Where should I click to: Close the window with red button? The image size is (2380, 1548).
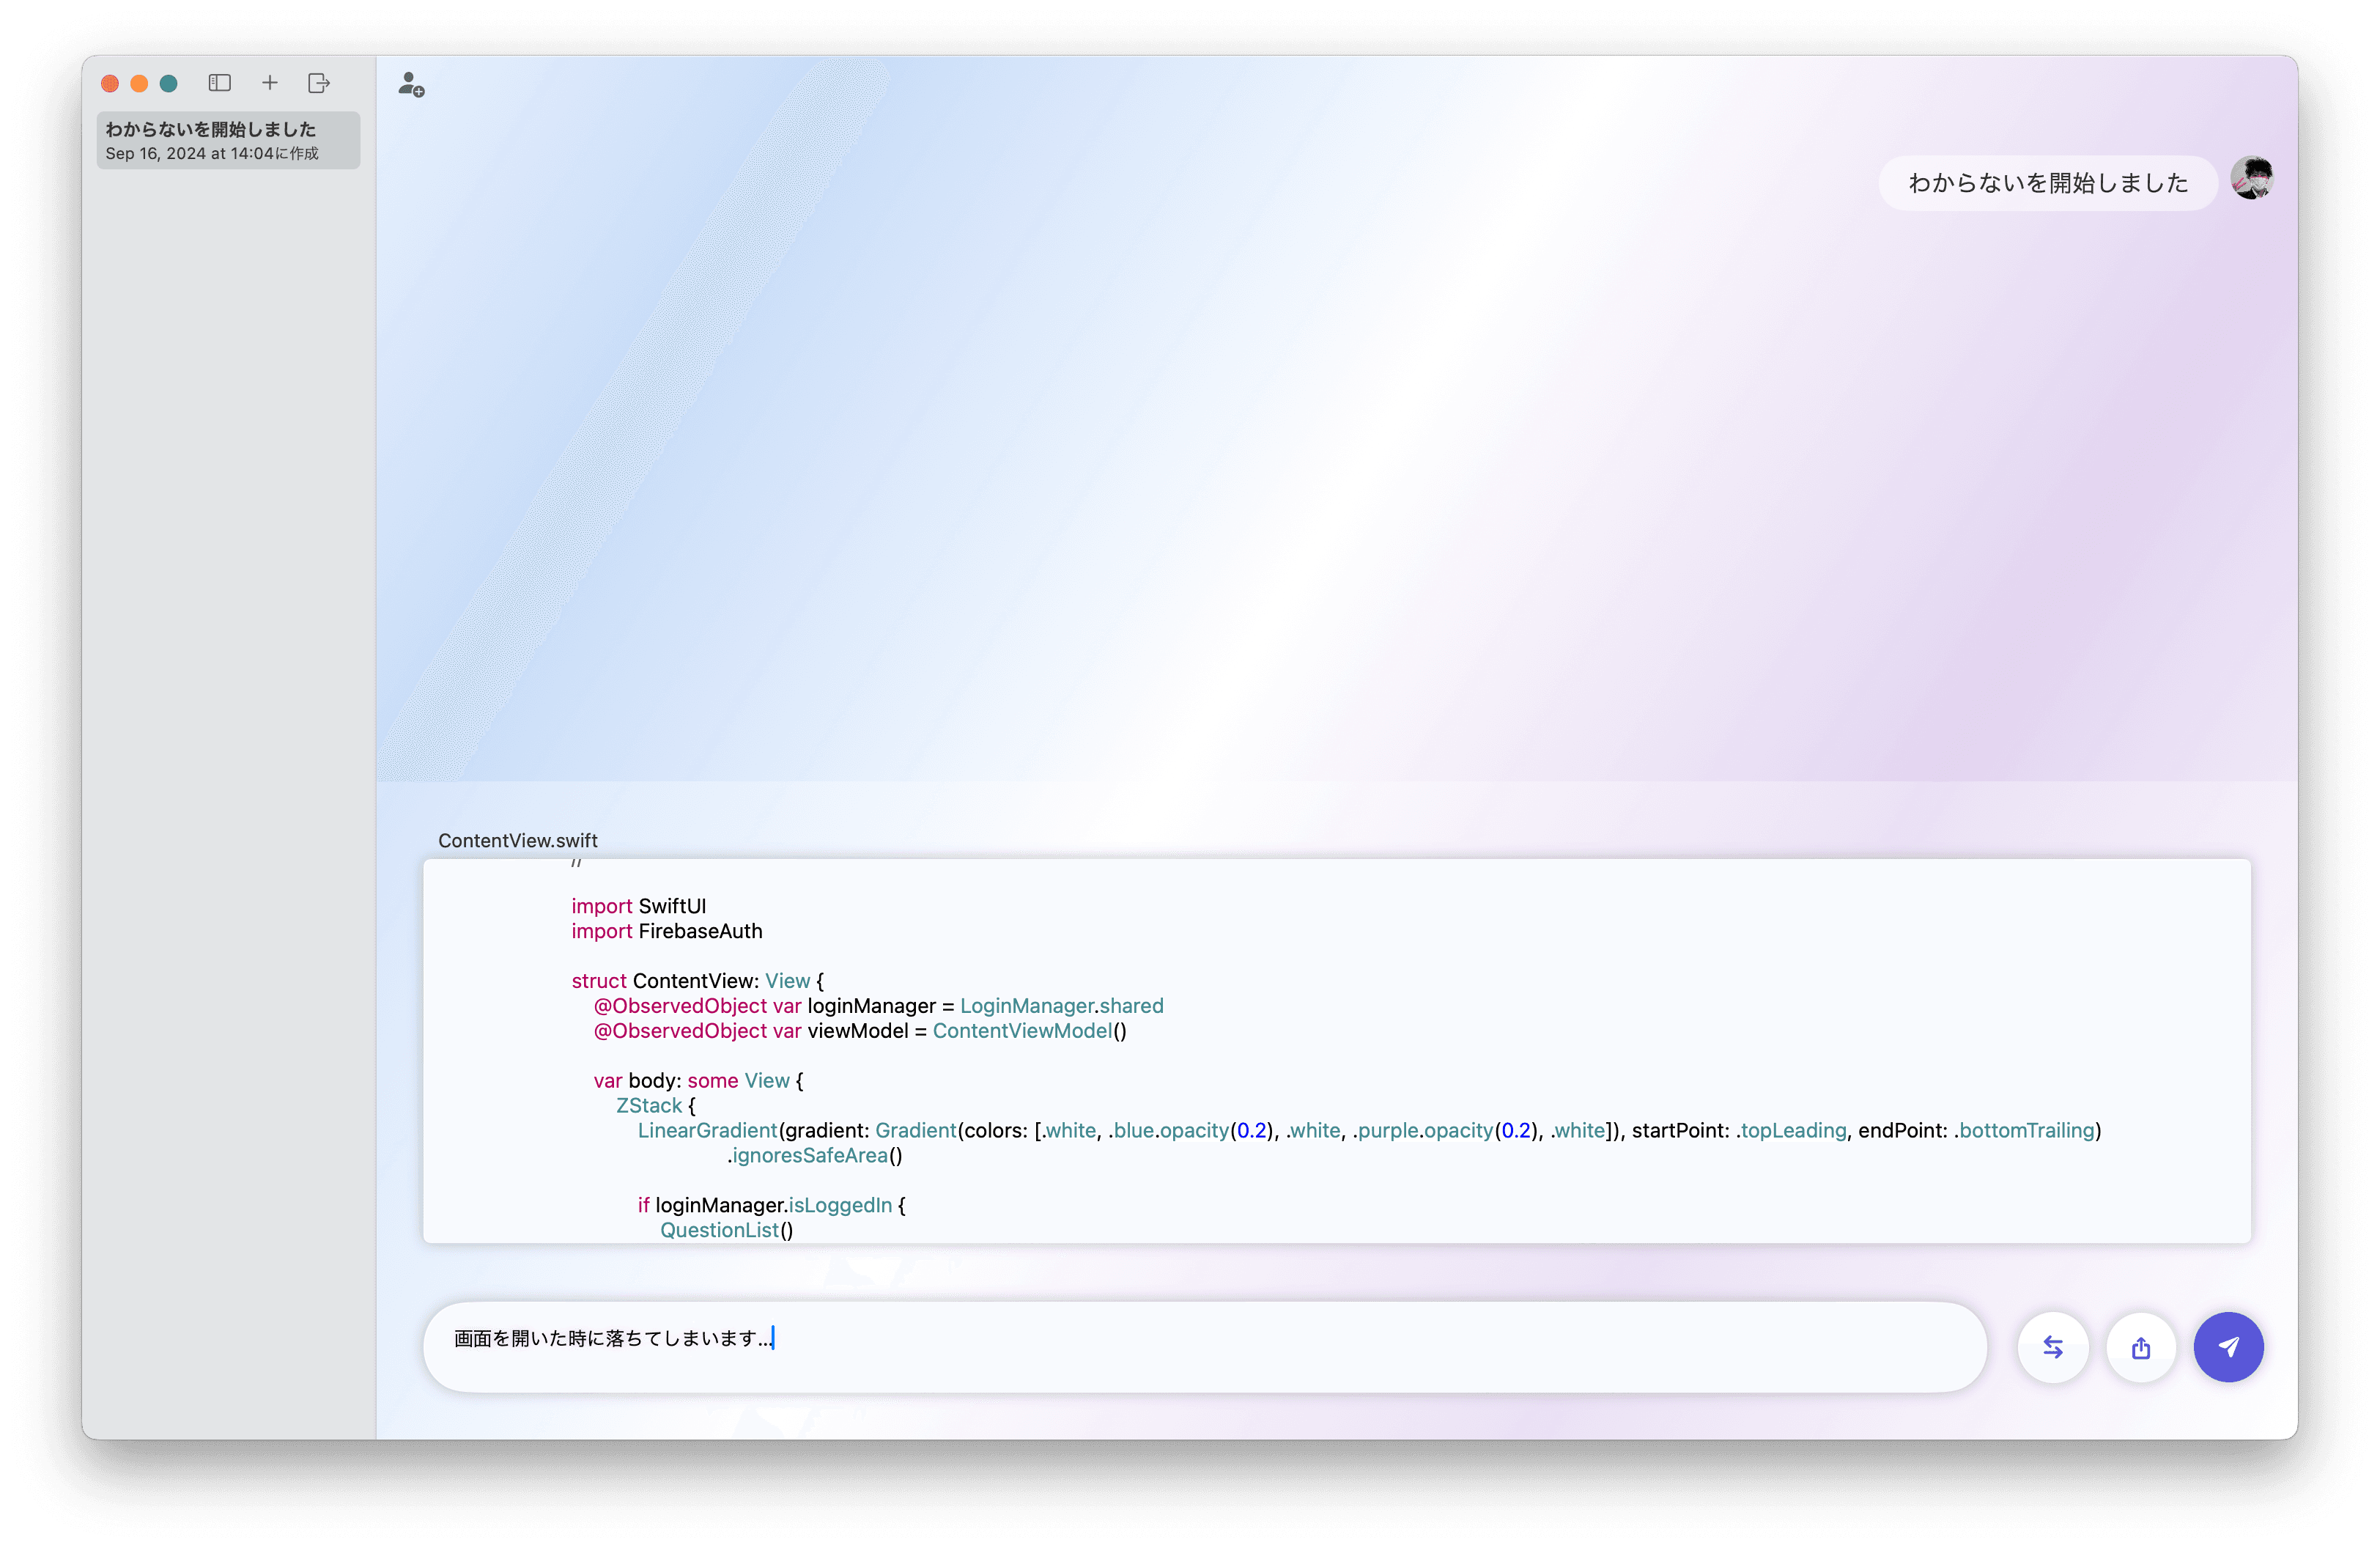(110, 83)
